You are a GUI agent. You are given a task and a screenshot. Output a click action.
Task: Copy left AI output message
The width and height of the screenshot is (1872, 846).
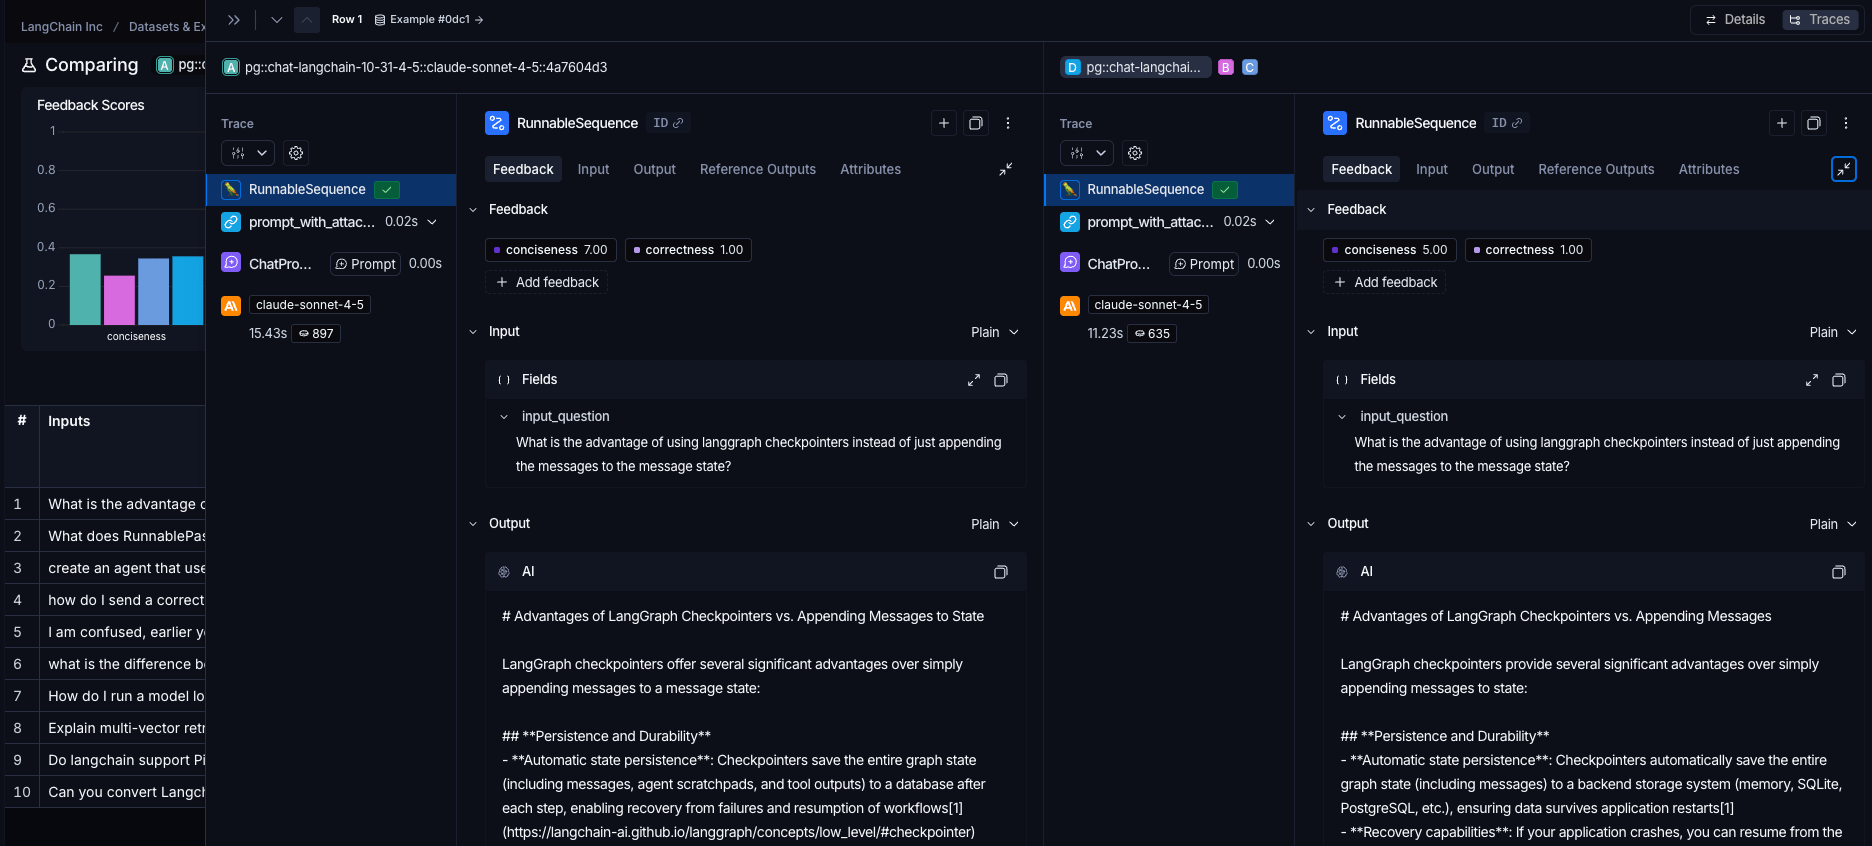point(1001,572)
